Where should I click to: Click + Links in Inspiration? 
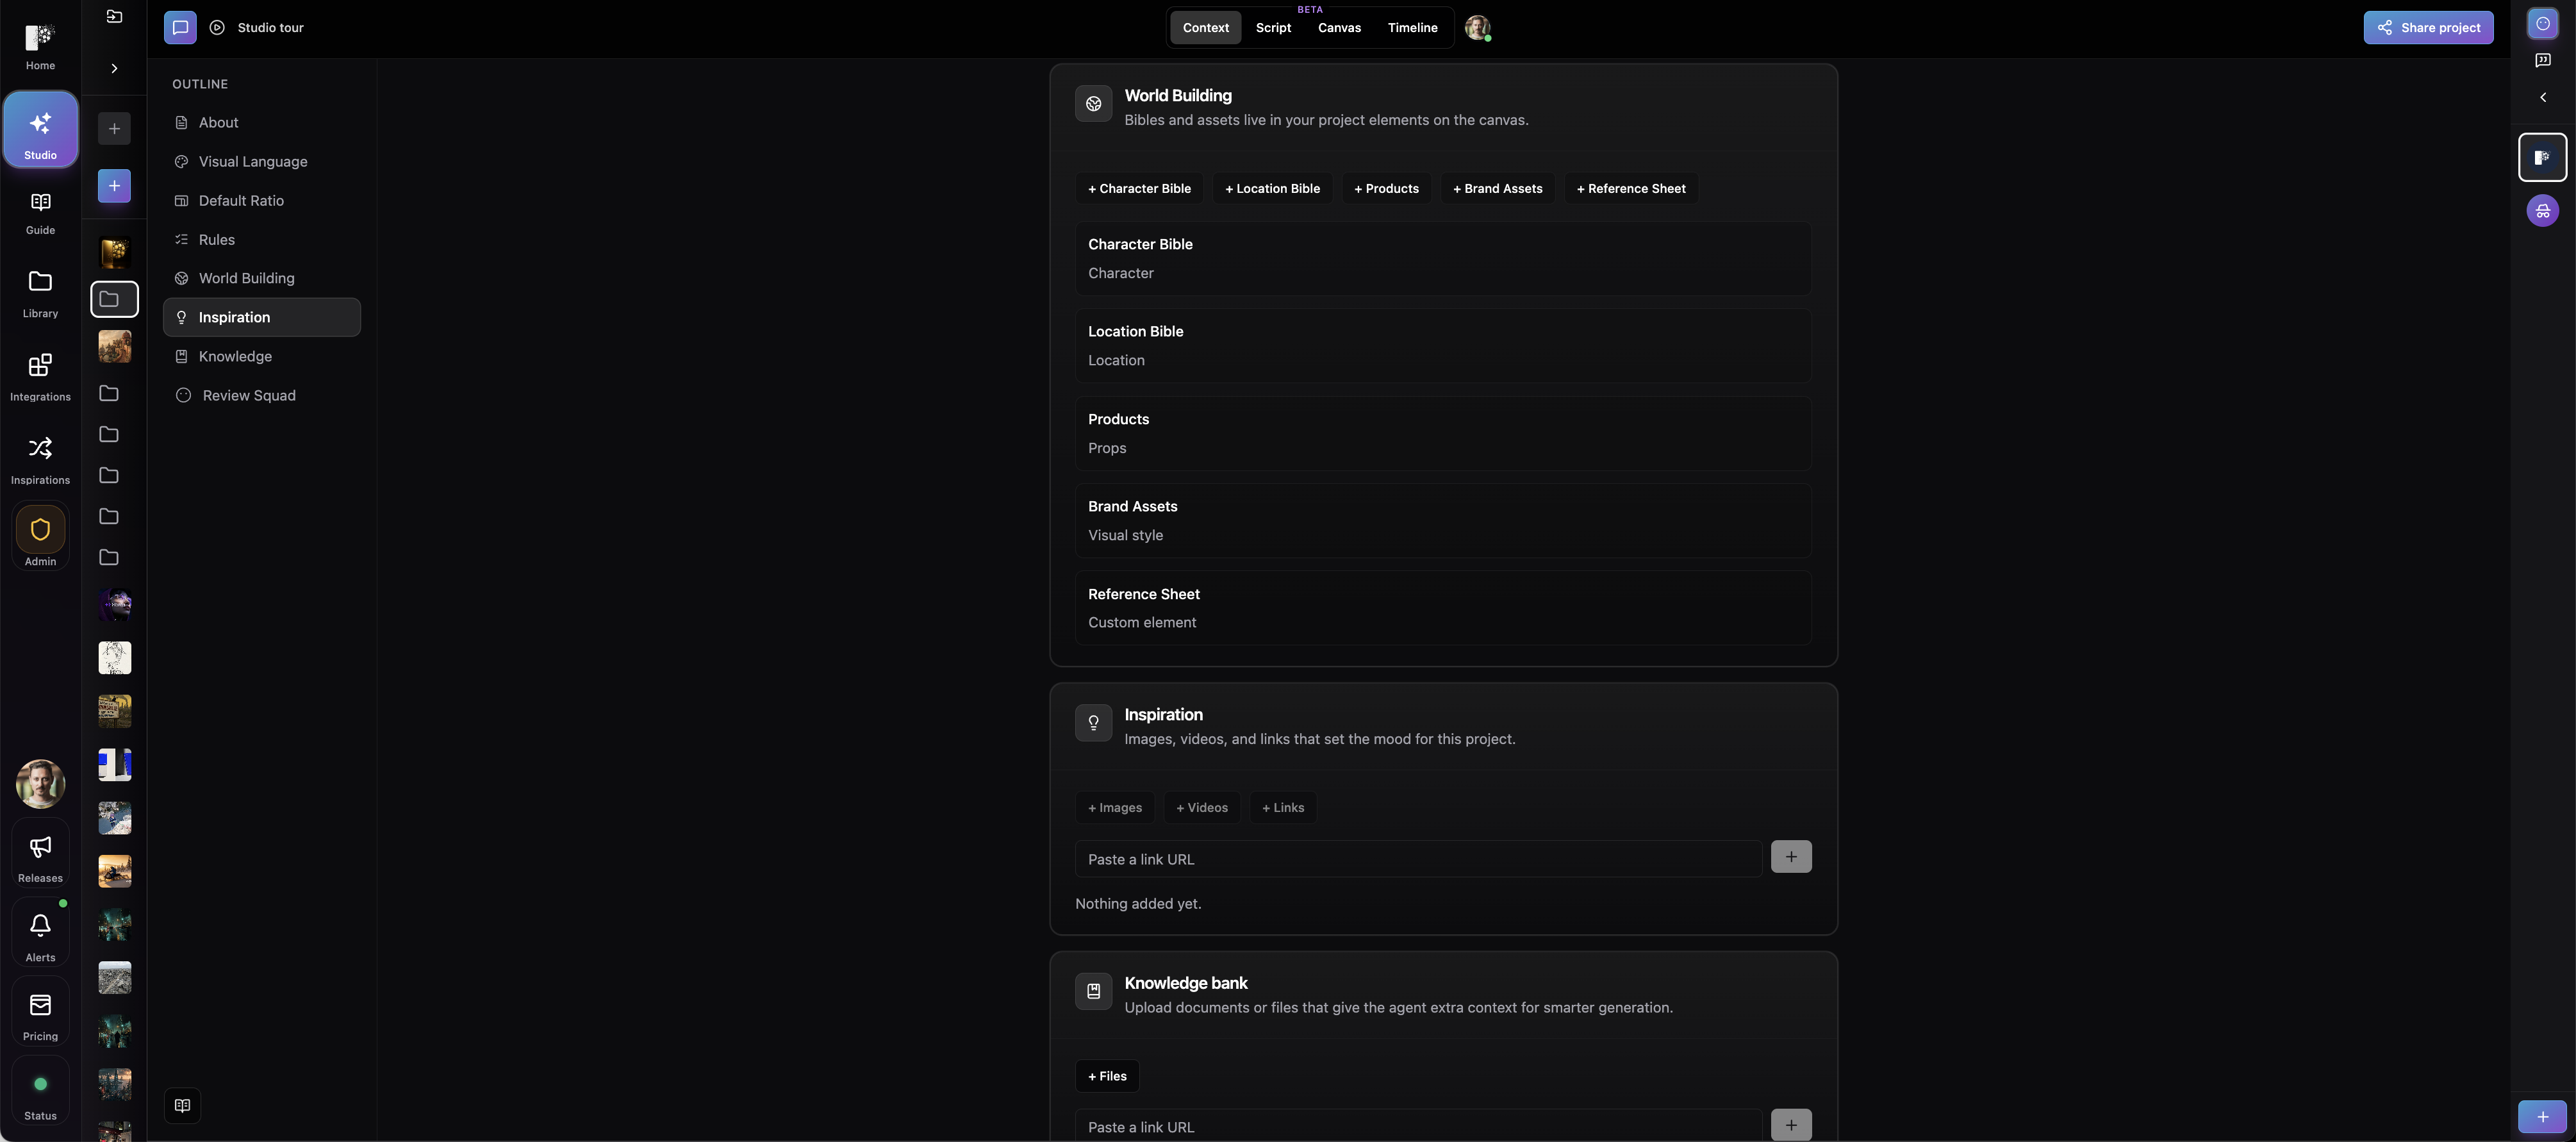[x=1283, y=808]
